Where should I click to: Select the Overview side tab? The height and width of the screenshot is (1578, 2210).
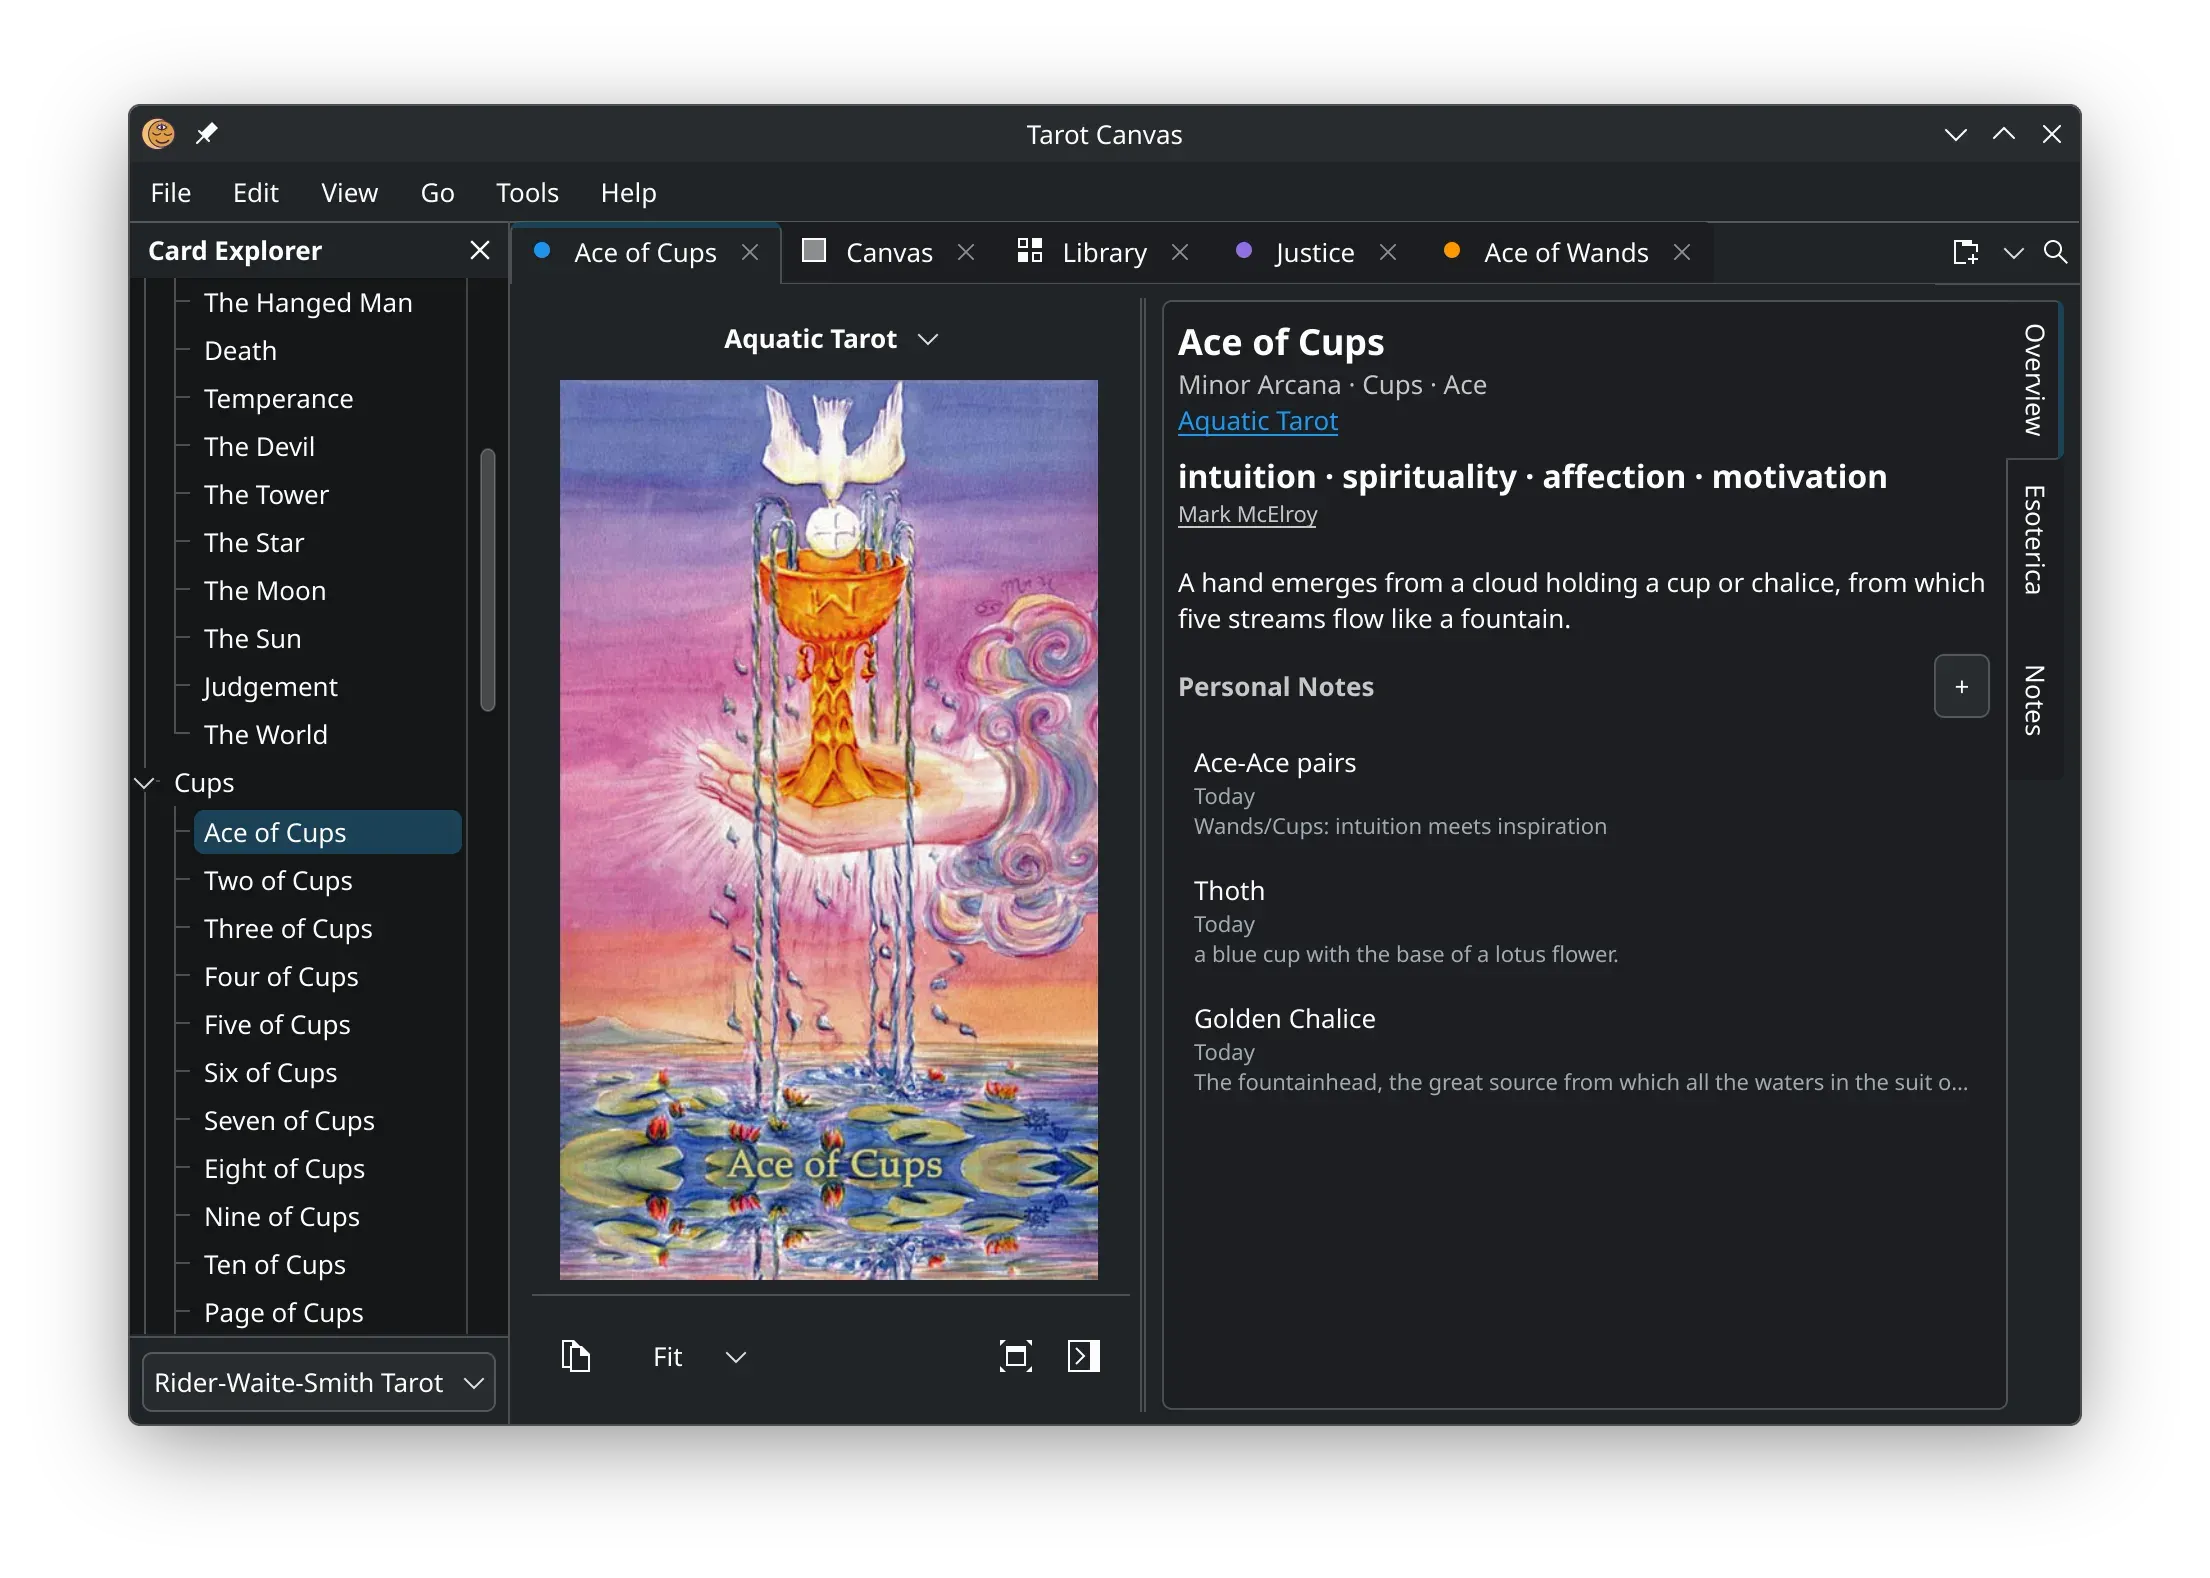[x=2034, y=380]
